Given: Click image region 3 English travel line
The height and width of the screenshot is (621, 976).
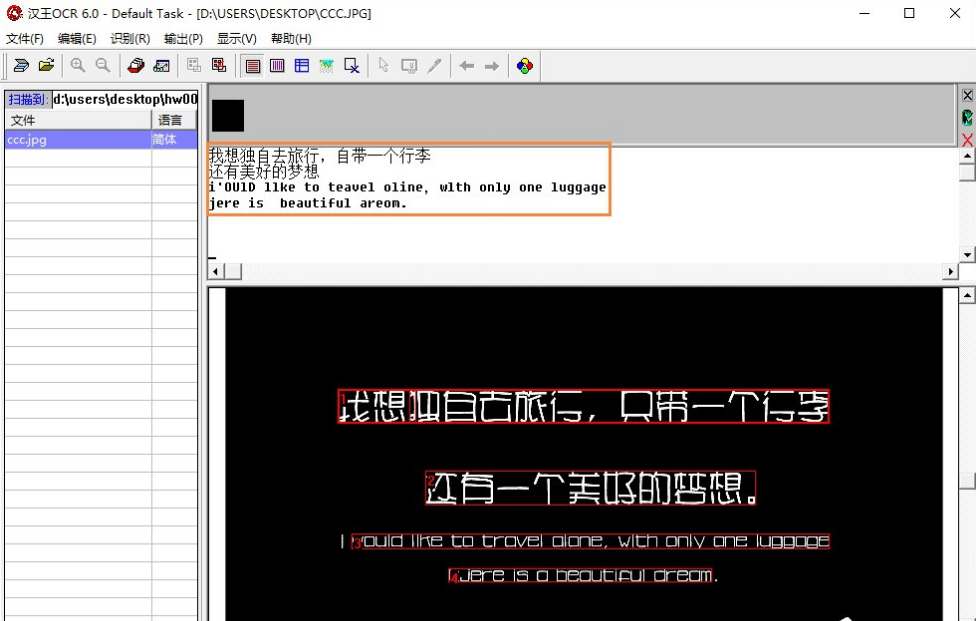Looking at the screenshot, I should point(590,541).
